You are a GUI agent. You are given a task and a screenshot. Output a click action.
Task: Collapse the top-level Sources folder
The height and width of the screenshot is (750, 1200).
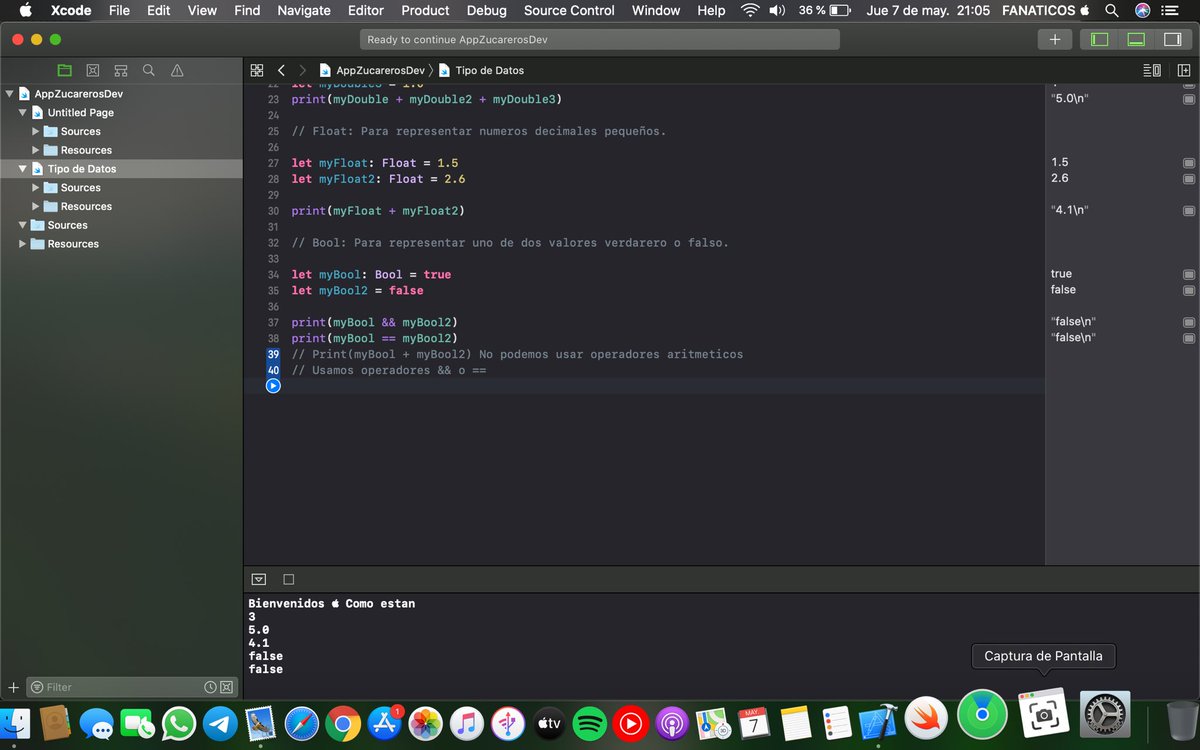tap(23, 225)
